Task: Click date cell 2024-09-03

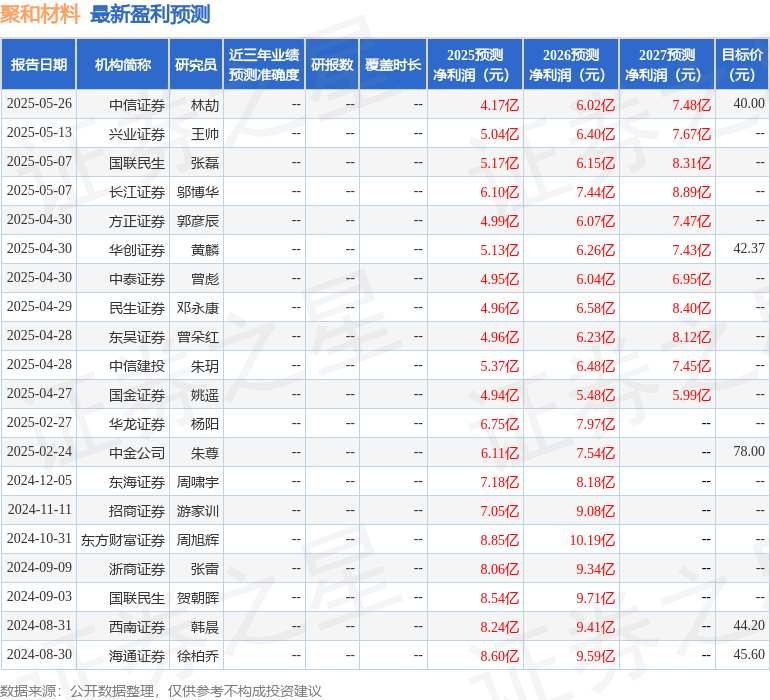Action: click(x=39, y=596)
